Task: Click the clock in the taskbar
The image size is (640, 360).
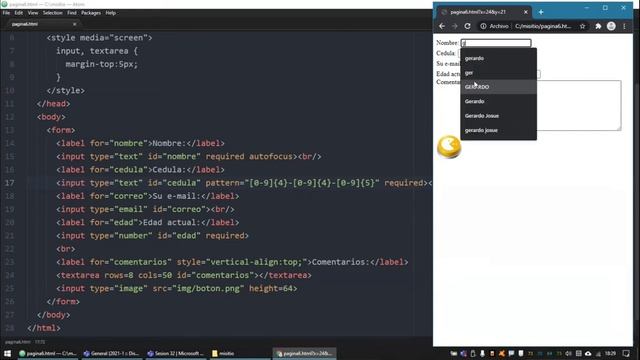Action: [611, 353]
